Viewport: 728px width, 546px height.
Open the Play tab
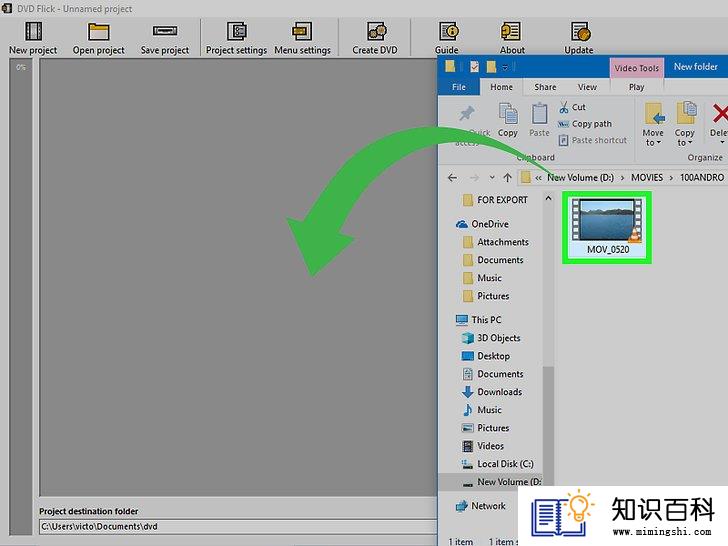coord(637,87)
